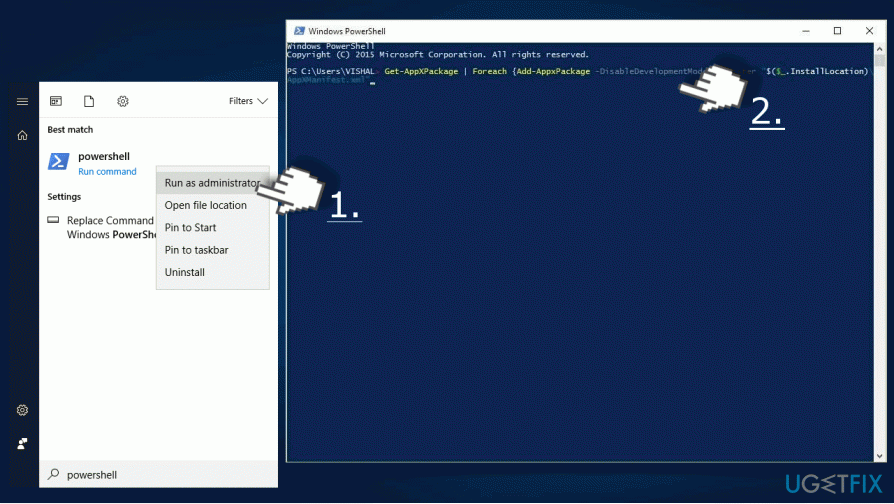The width and height of the screenshot is (894, 504).
Task: Click the Get-AppXPackage command text in PowerShell
Action: coord(421,71)
